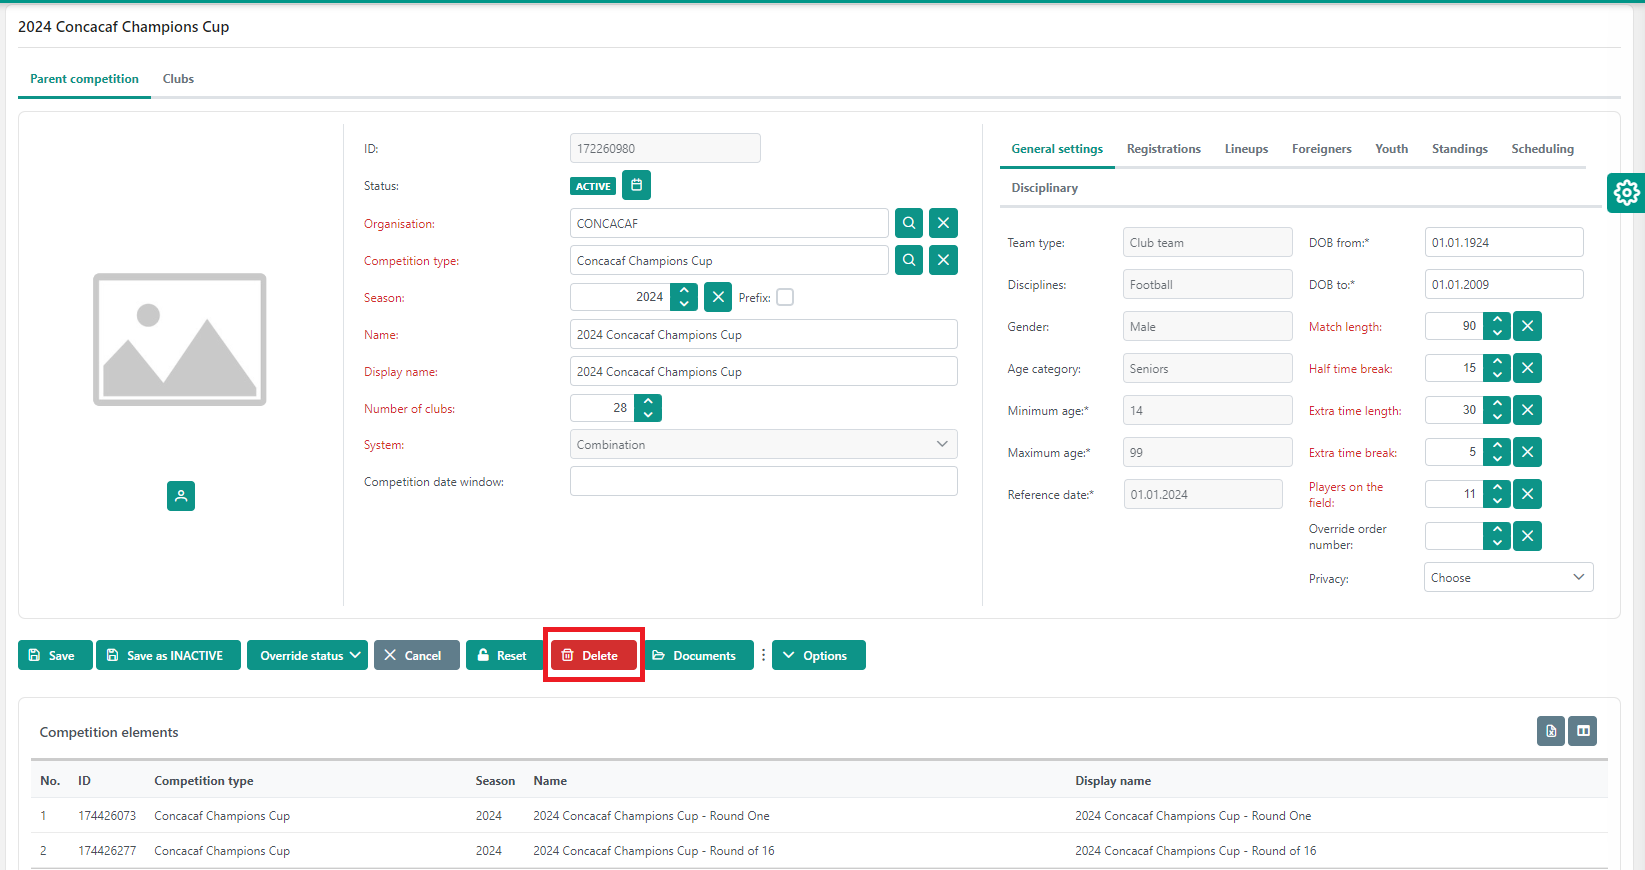Open the Override status dropdown
This screenshot has width=1645, height=870.
[x=307, y=655]
